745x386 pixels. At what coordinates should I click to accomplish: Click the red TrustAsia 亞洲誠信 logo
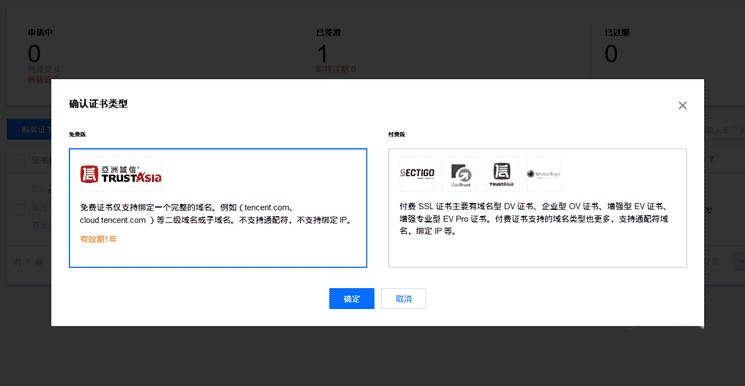tap(121, 174)
